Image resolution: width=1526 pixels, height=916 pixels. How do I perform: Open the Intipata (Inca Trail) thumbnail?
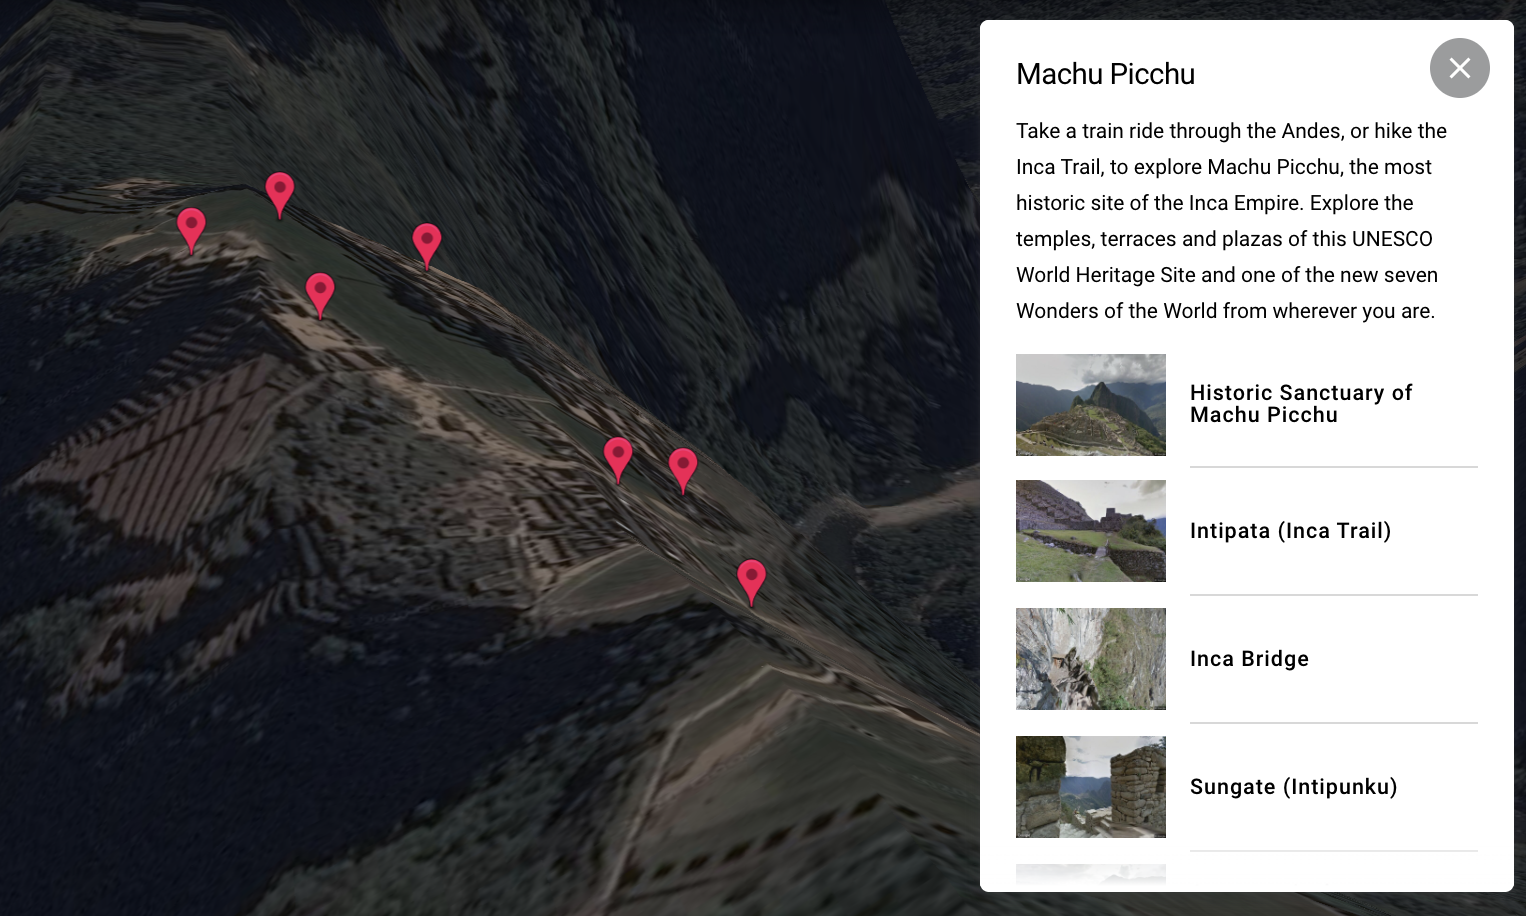click(1091, 531)
